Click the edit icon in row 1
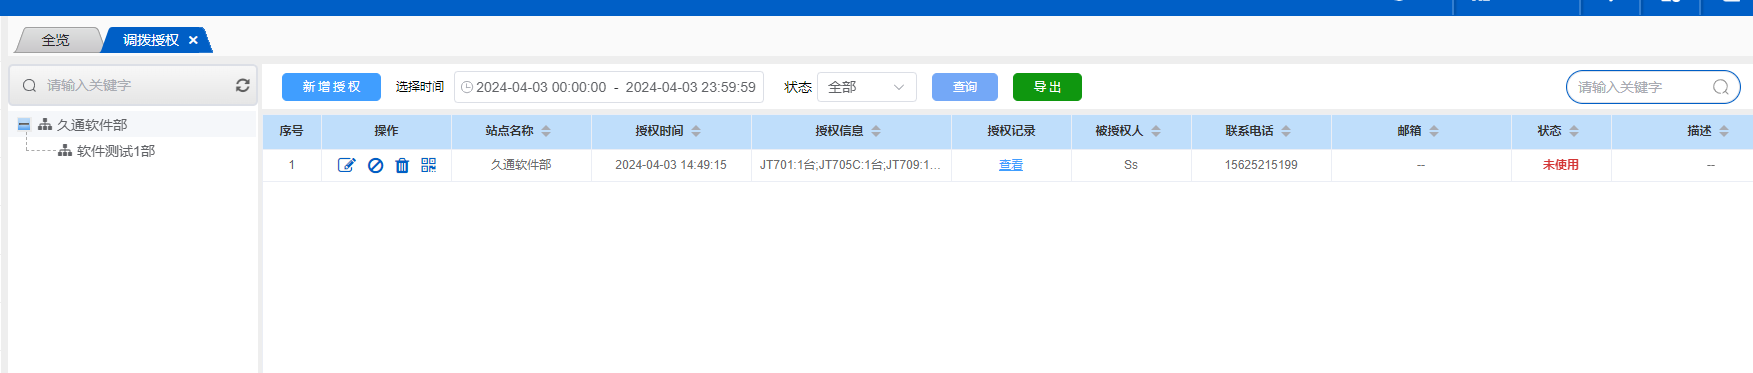Viewport: 1753px width, 373px height. 346,165
